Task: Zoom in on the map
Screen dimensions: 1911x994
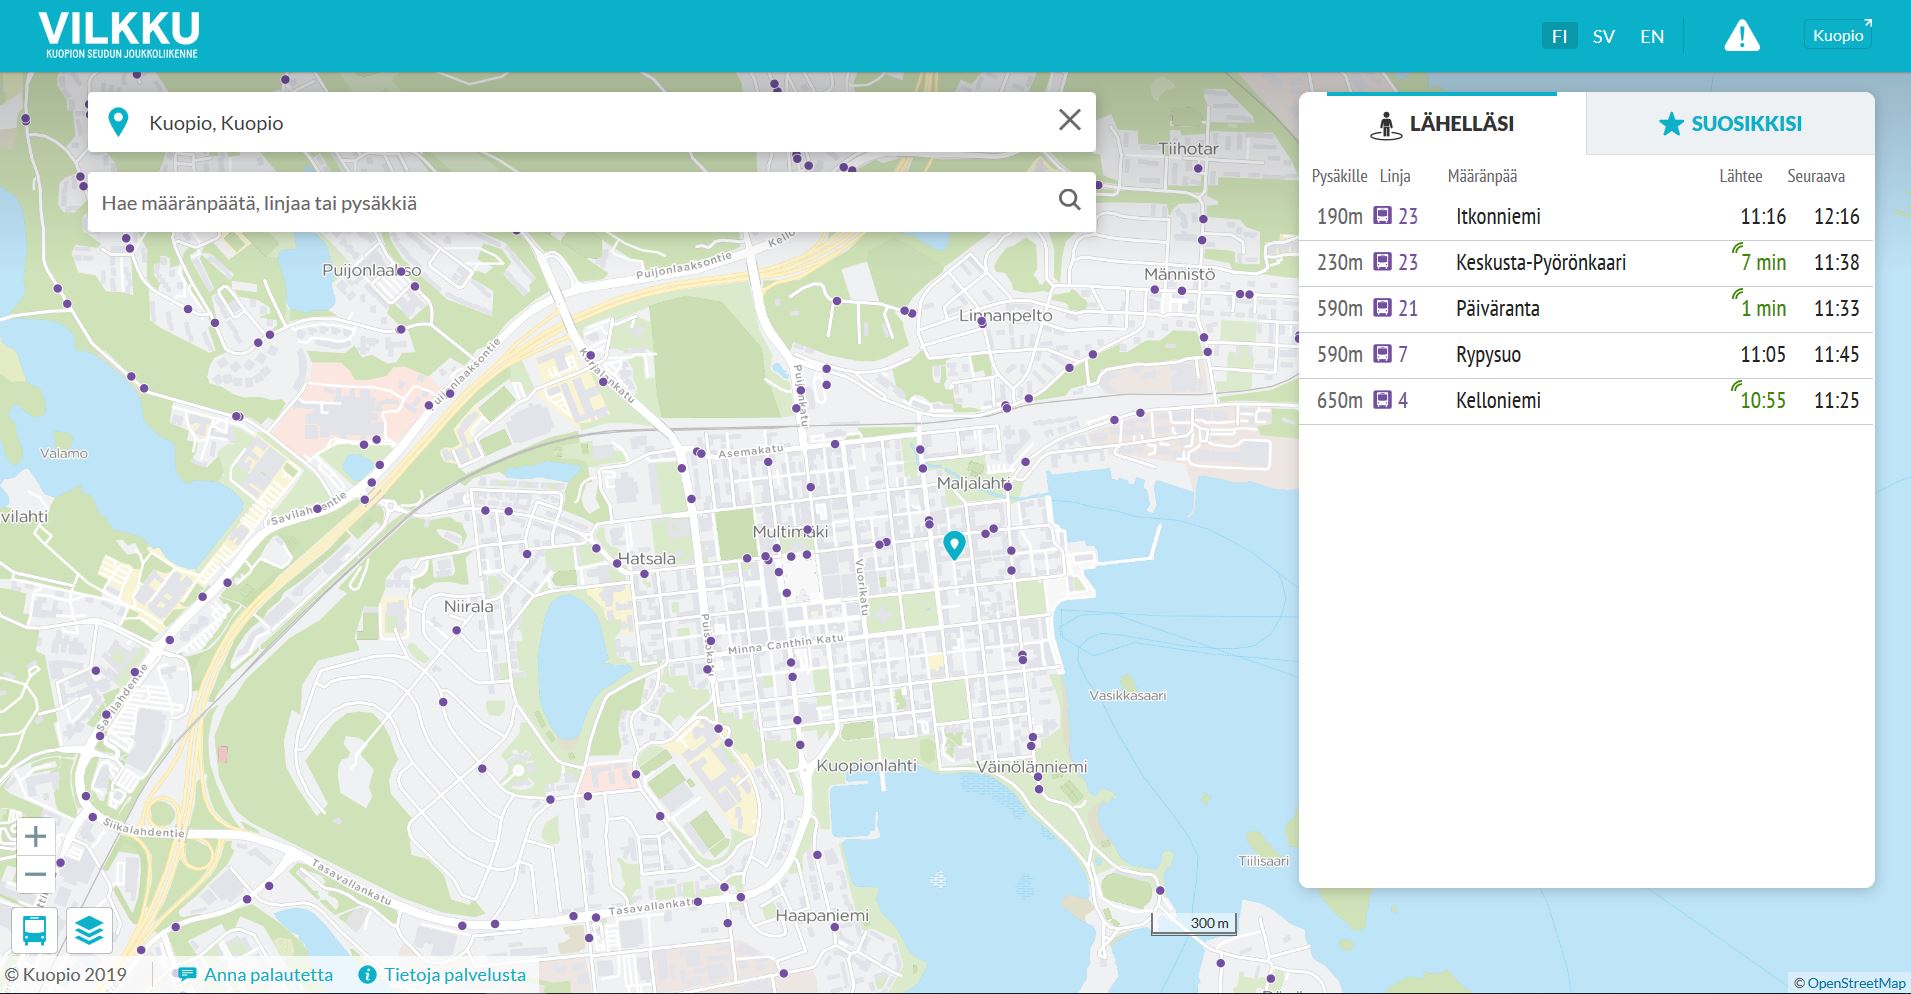Action: pos(35,836)
